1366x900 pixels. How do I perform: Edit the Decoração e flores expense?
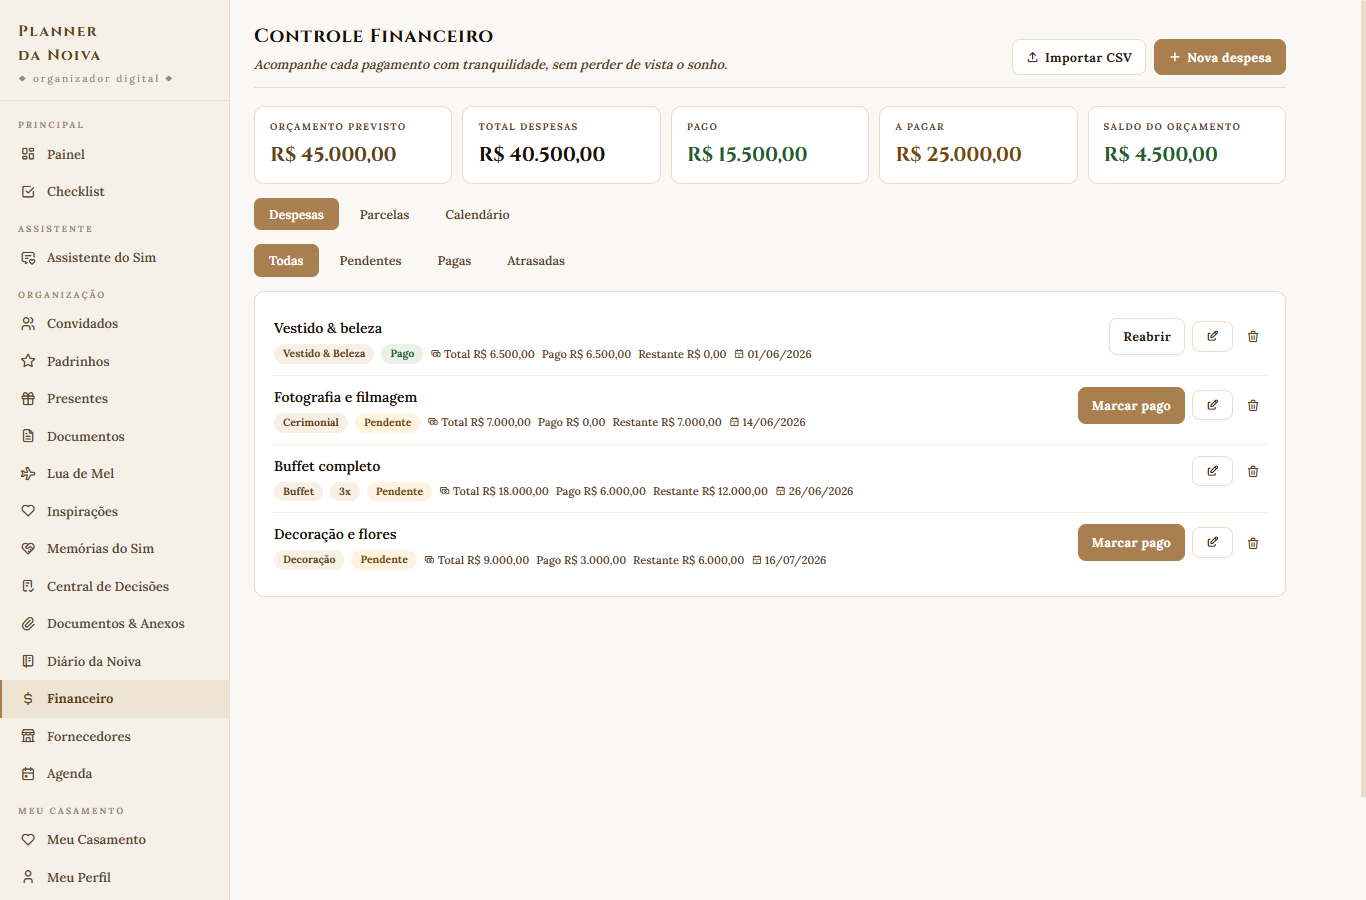point(1212,543)
